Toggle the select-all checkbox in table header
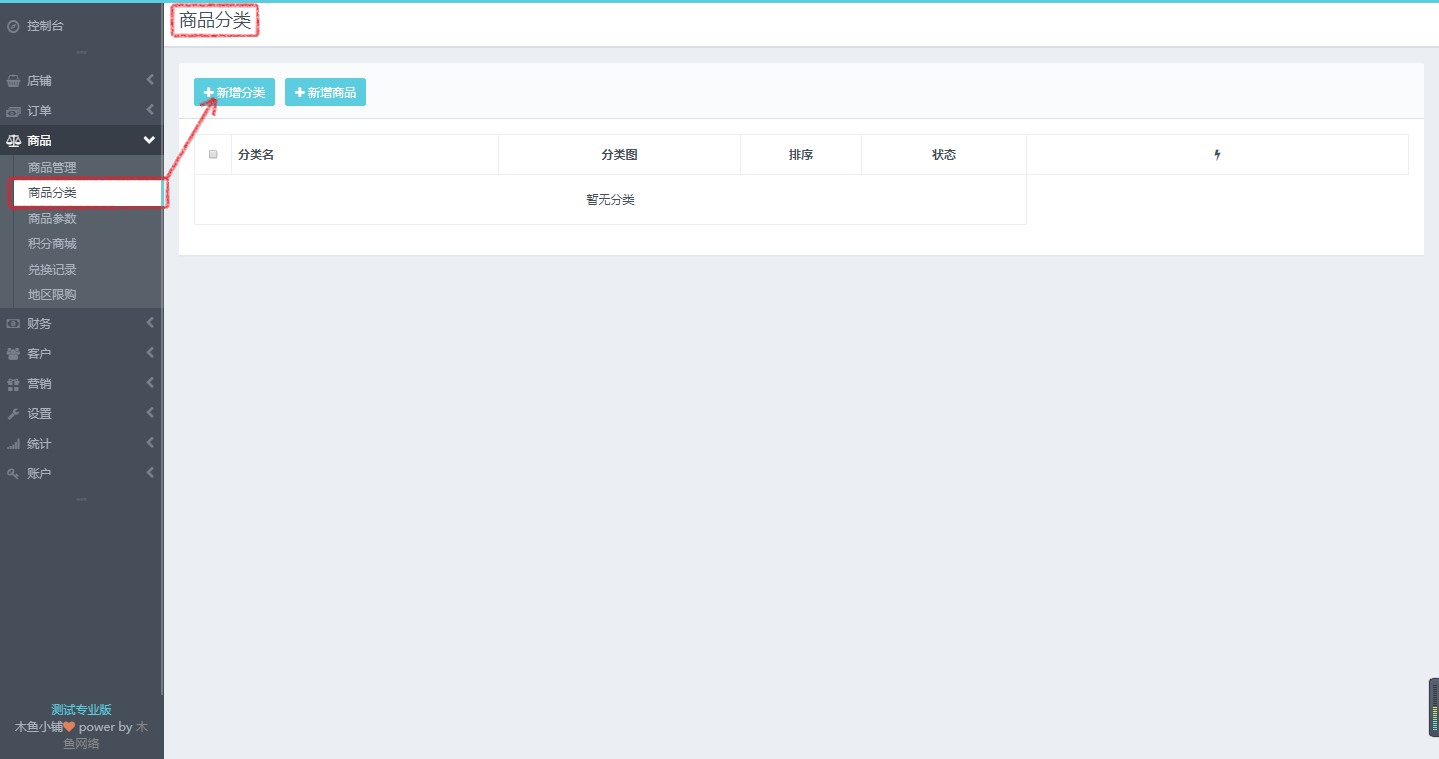This screenshot has height=759, width=1439. click(x=213, y=155)
